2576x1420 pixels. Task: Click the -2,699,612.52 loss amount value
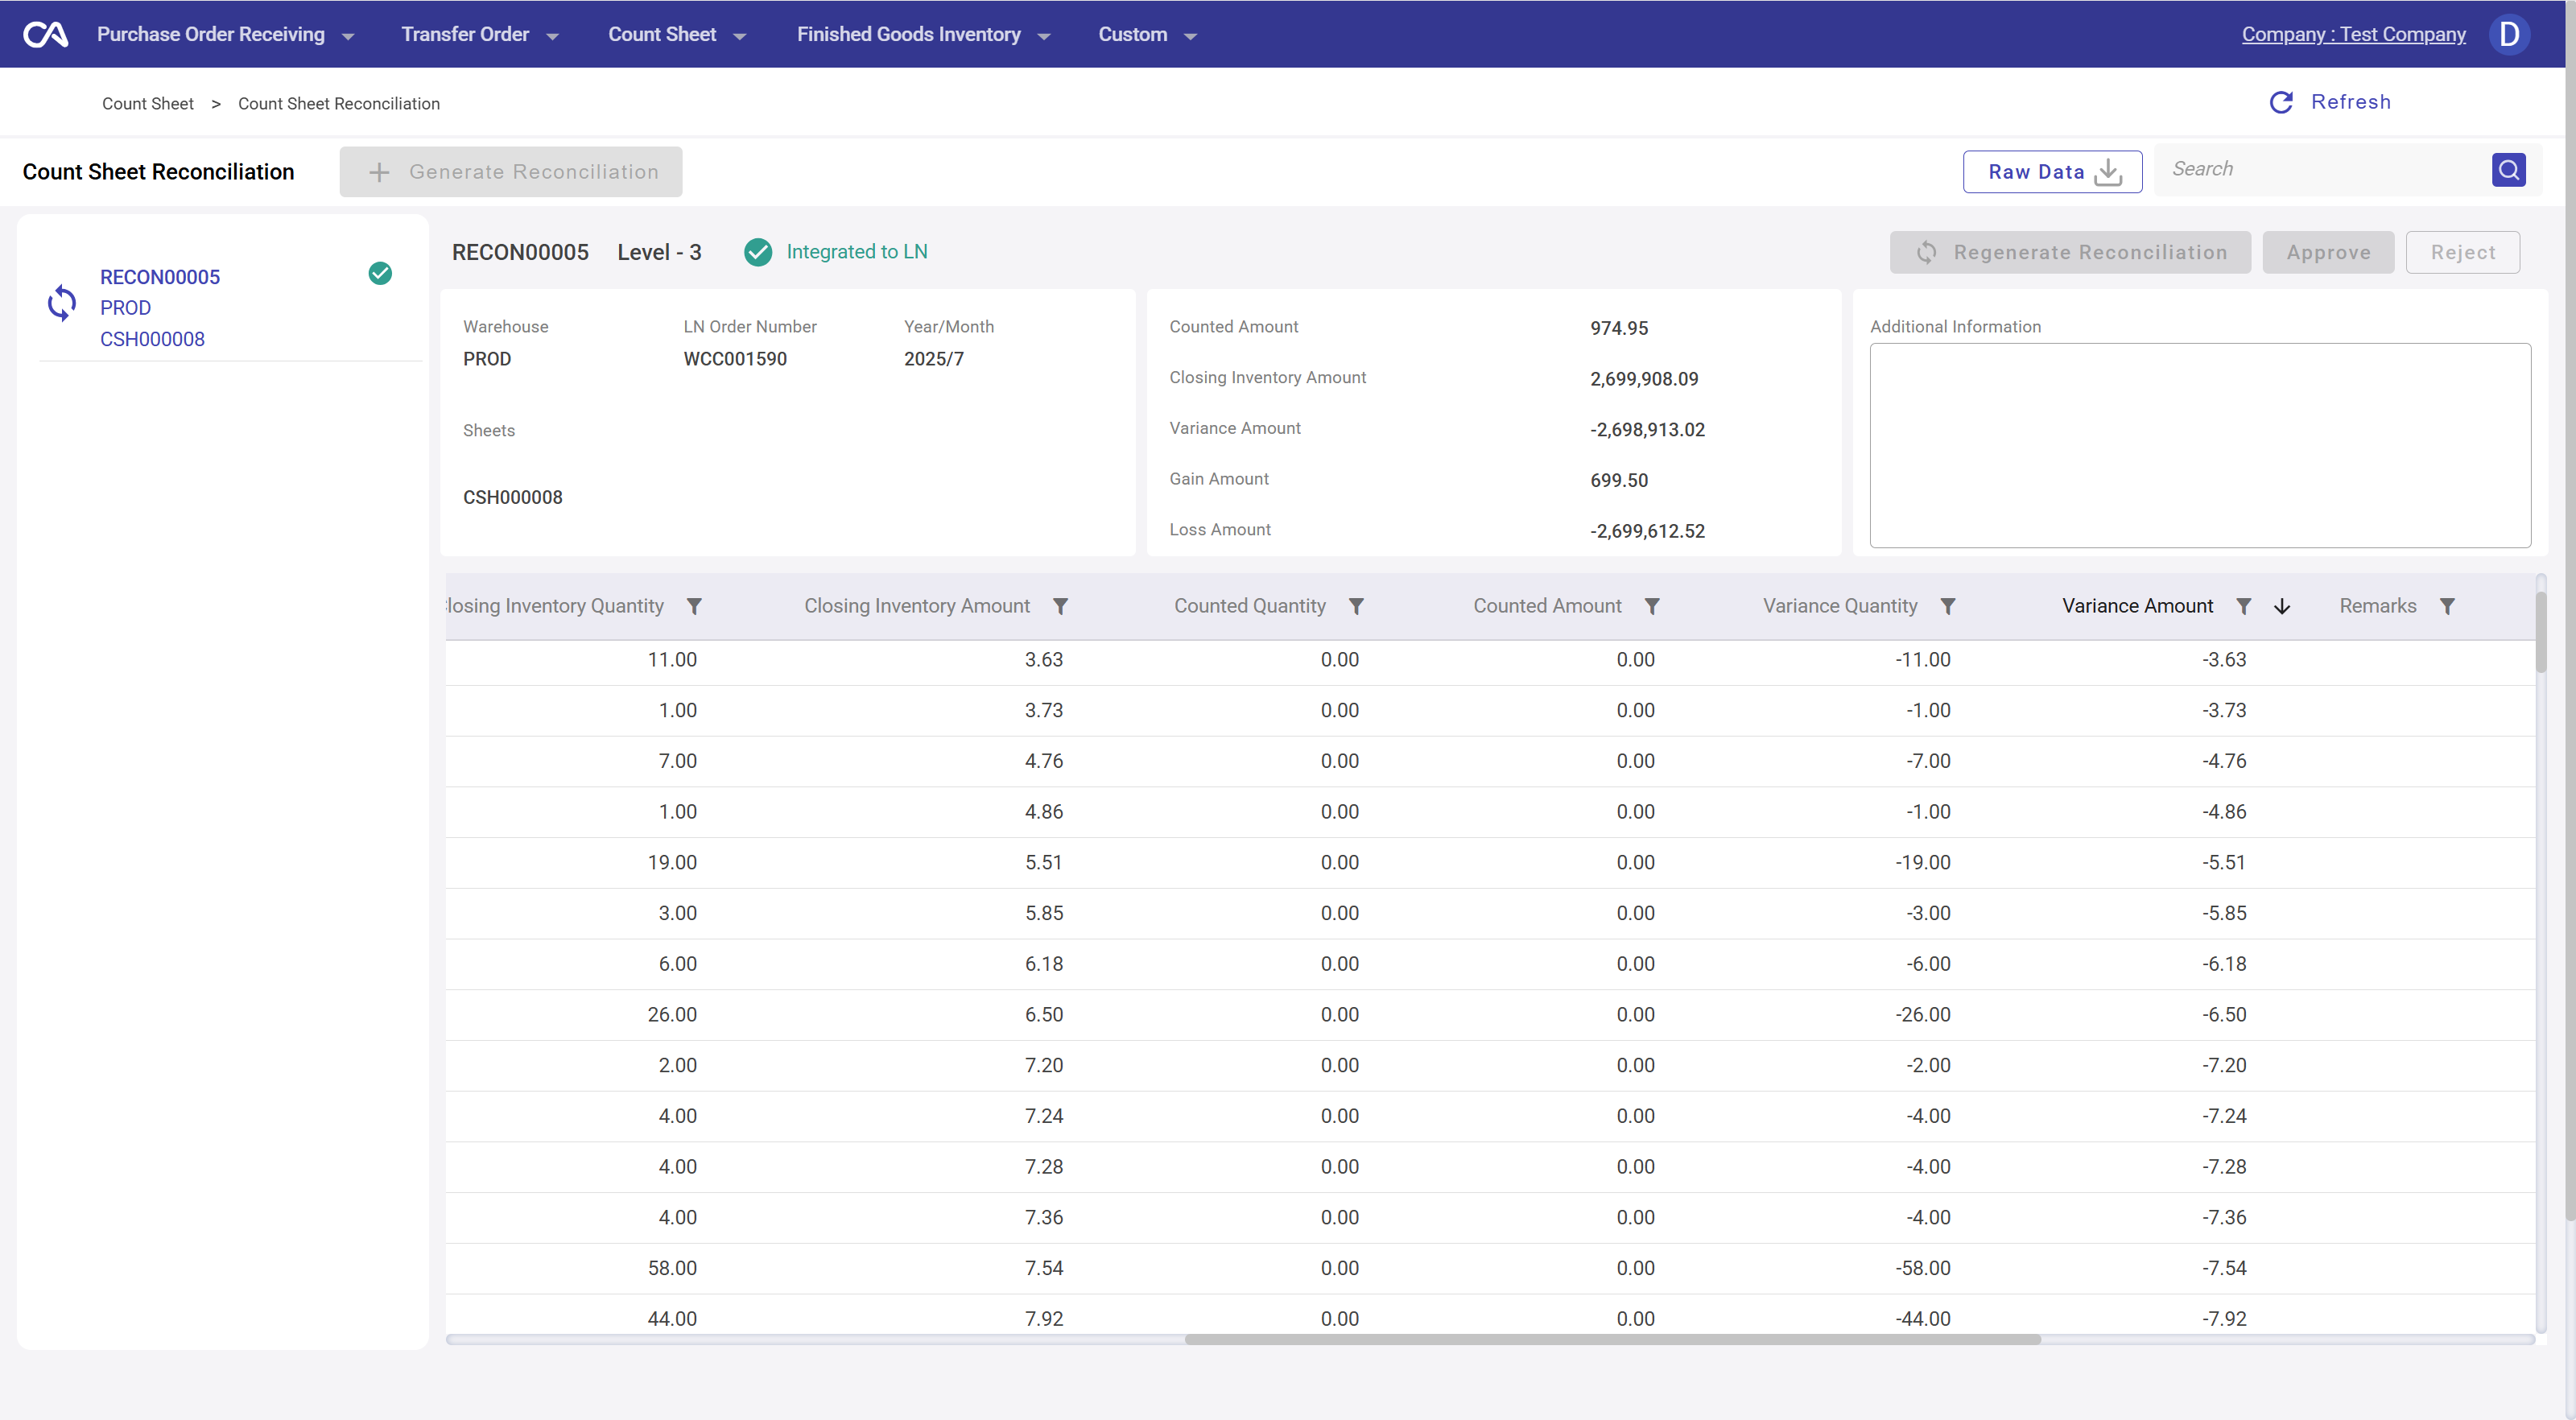pos(1647,531)
